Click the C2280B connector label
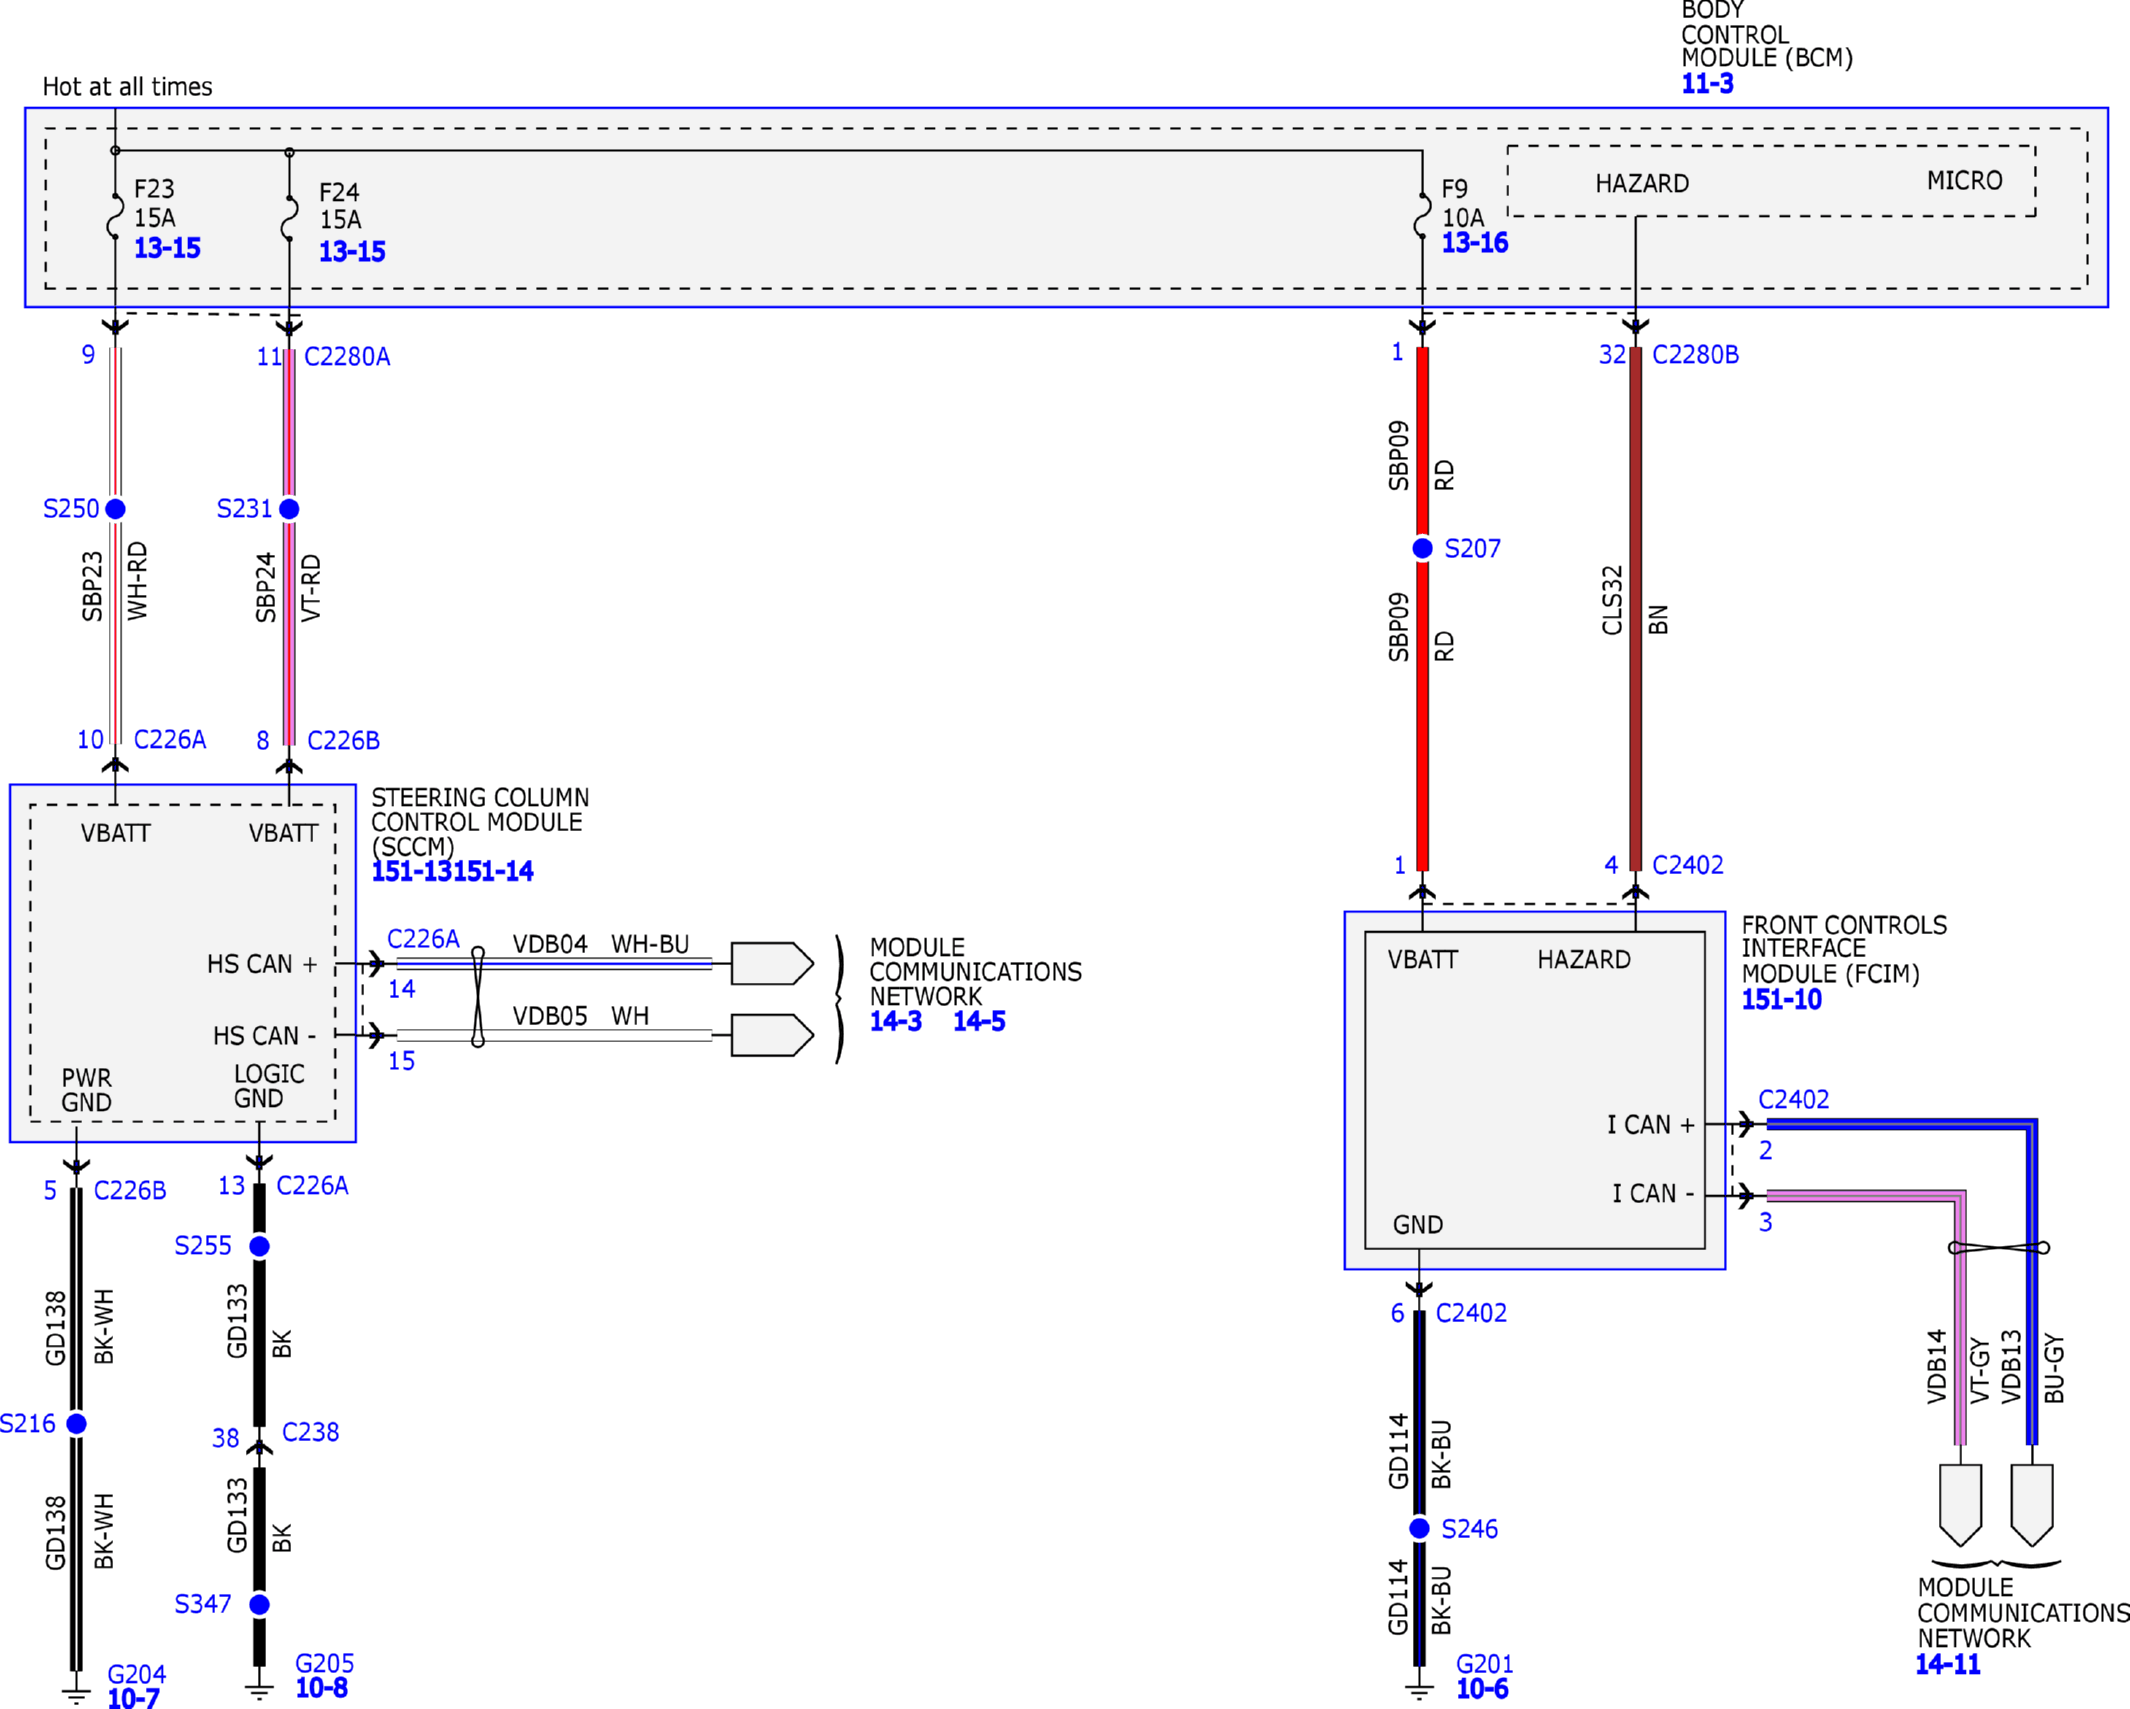Viewport: 2130px width, 1709px height. [x=1695, y=355]
